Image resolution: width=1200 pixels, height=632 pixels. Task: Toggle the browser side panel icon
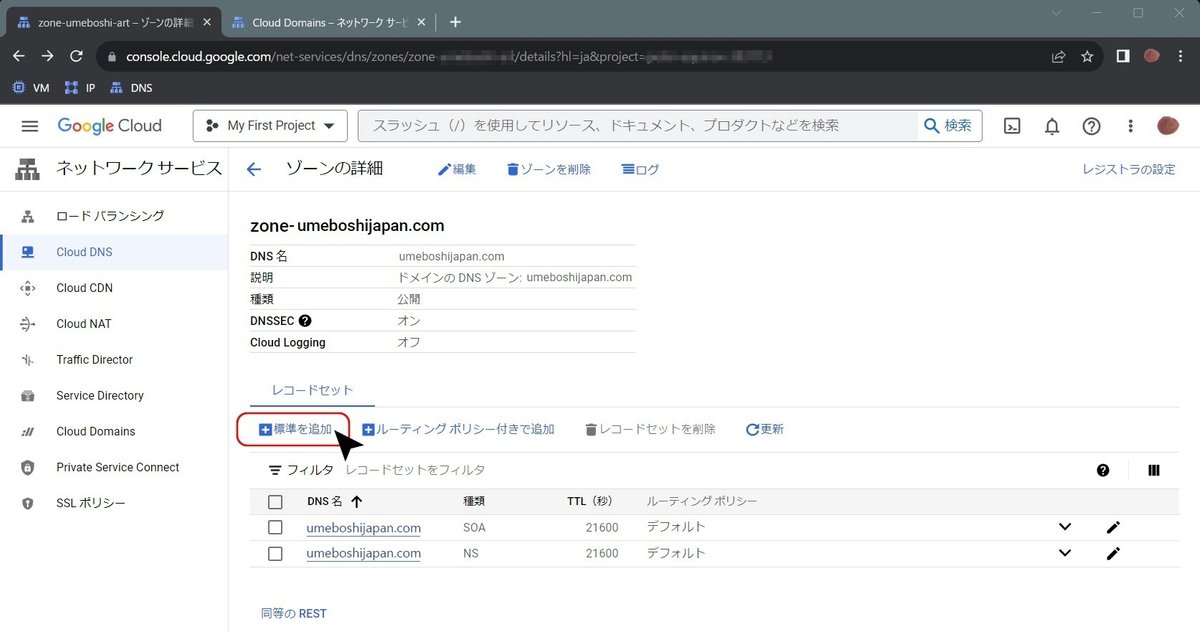click(1123, 57)
